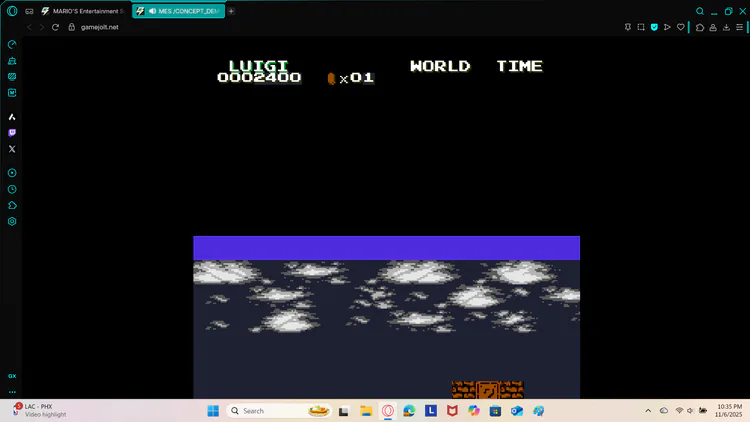
Task: Click the TIME label in game HUD
Action: point(519,66)
